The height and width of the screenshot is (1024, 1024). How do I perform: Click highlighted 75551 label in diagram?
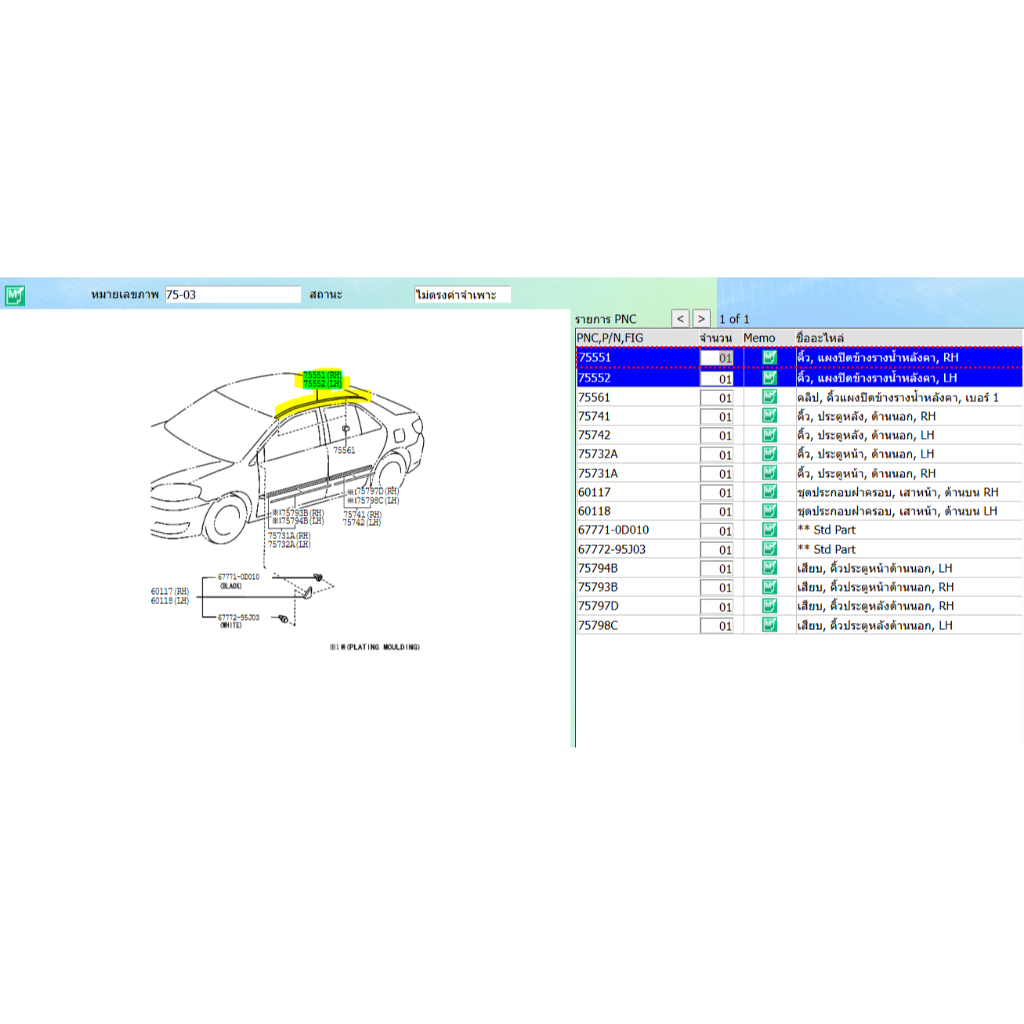point(322,375)
